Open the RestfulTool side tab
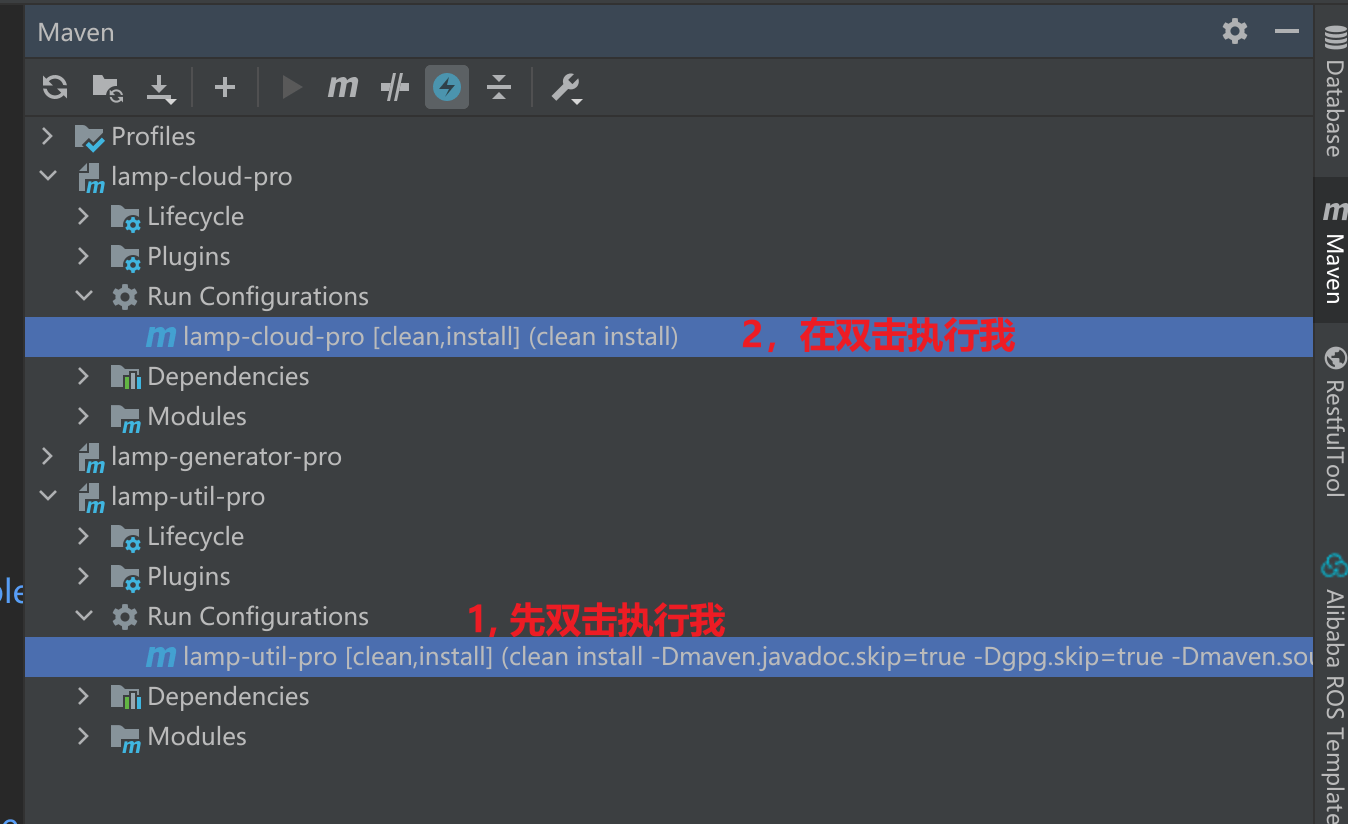This screenshot has width=1348, height=824. pos(1333,422)
